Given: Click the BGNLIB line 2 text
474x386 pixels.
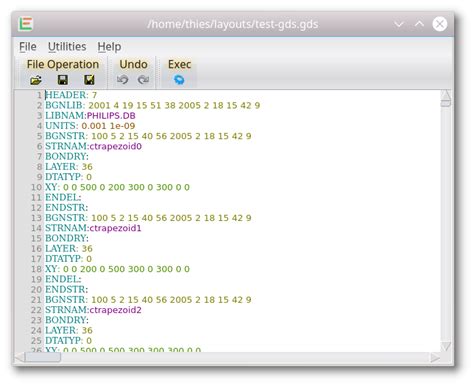Looking at the screenshot, I should pos(152,105).
